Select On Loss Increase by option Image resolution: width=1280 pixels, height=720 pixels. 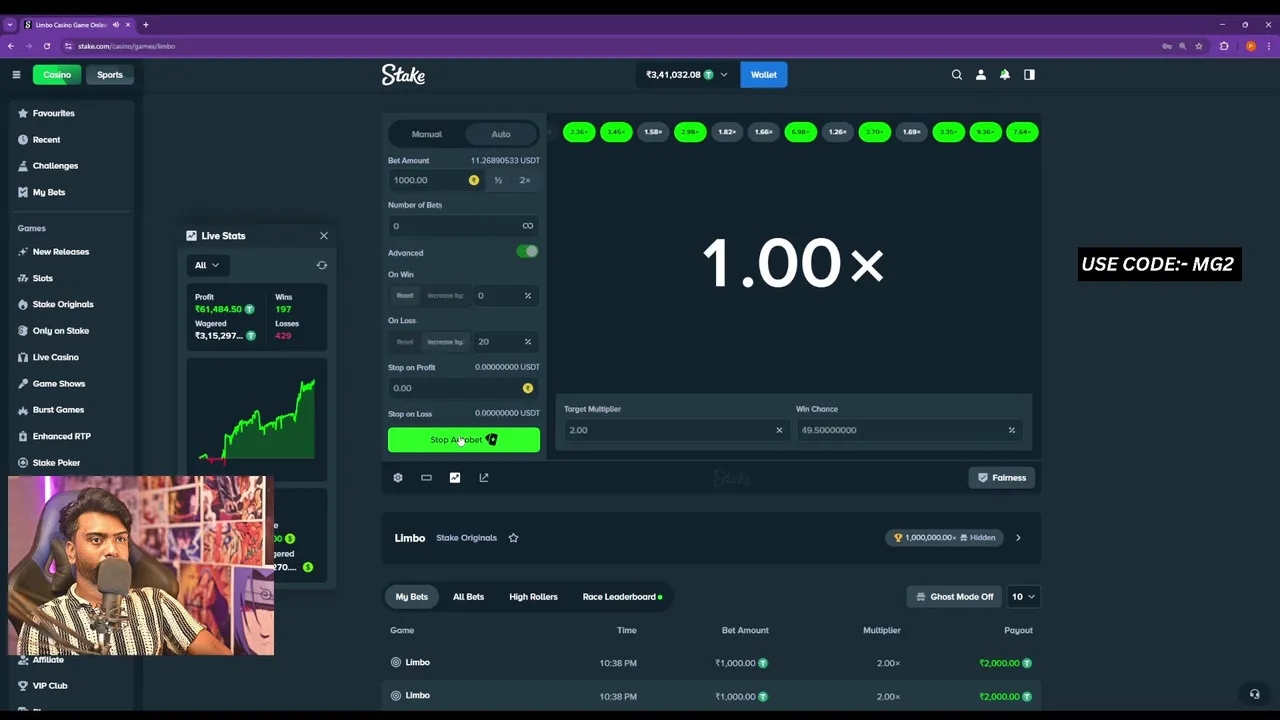pyautogui.click(x=445, y=342)
